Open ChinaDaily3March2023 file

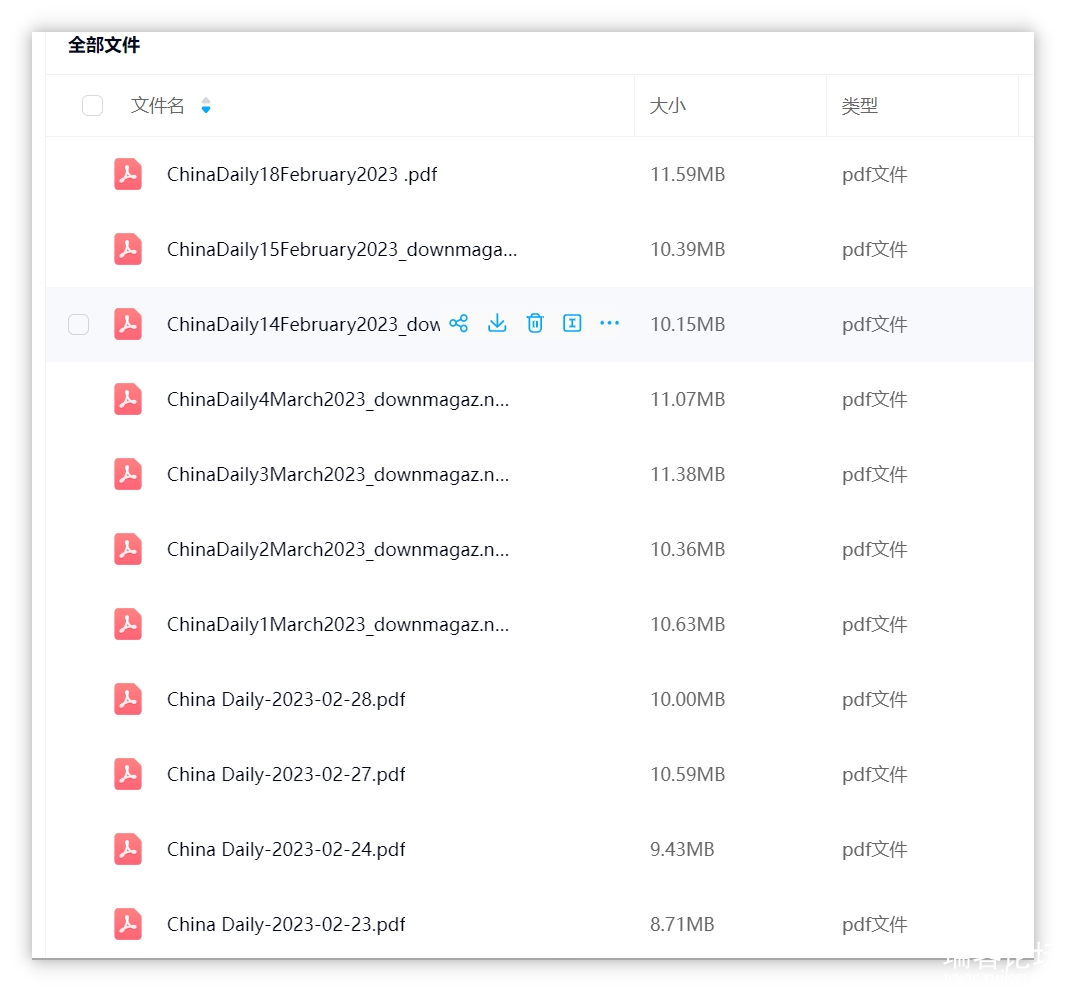[x=338, y=474]
